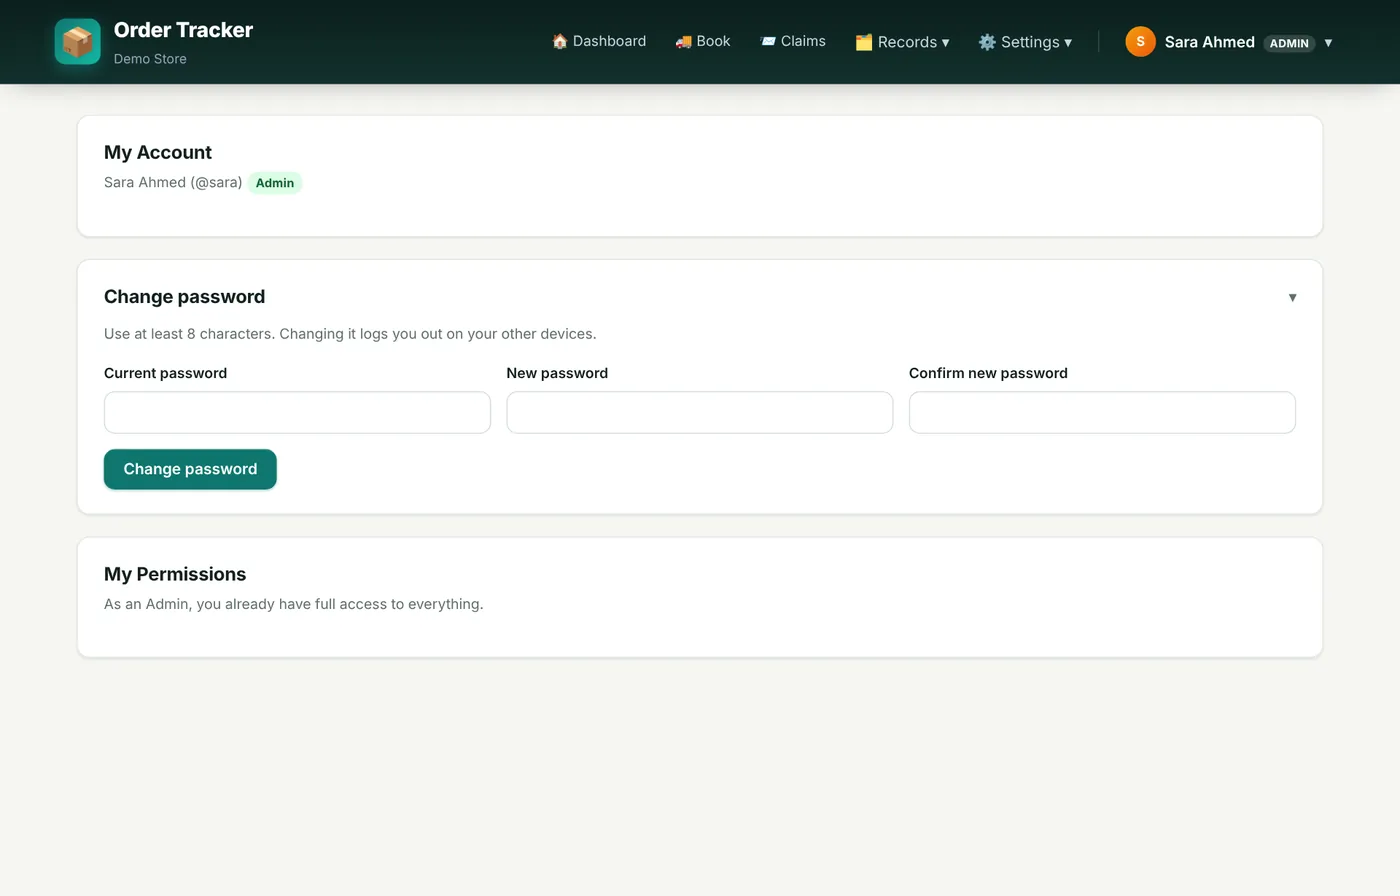Focus the Current password field
The width and height of the screenshot is (1400, 896).
[x=297, y=412]
